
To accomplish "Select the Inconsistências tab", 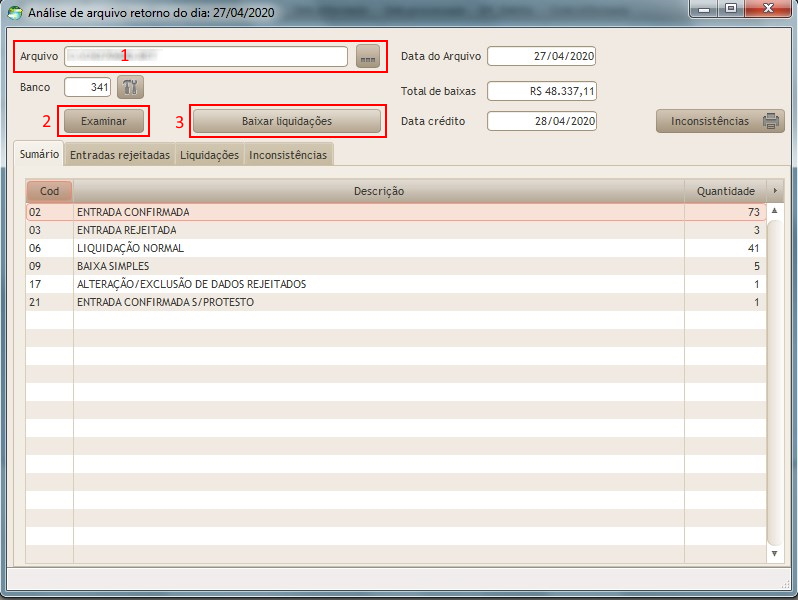I will click(x=287, y=155).
